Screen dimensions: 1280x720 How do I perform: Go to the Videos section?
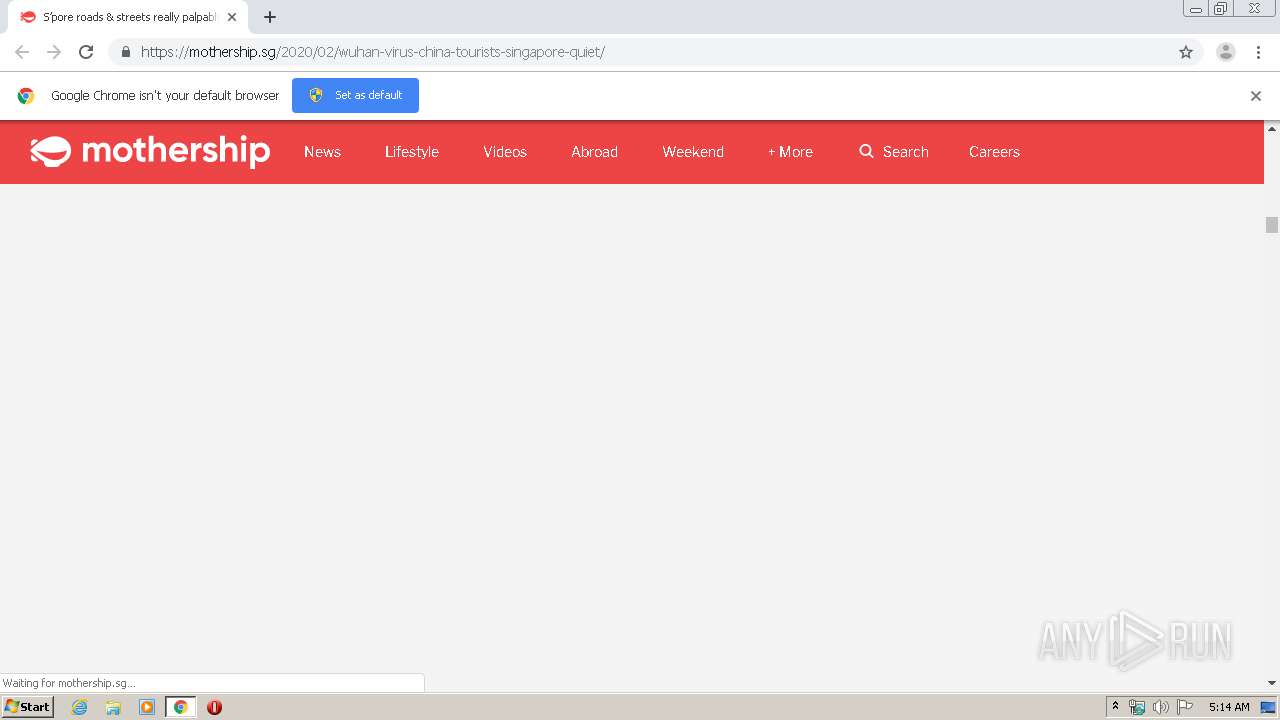click(505, 152)
